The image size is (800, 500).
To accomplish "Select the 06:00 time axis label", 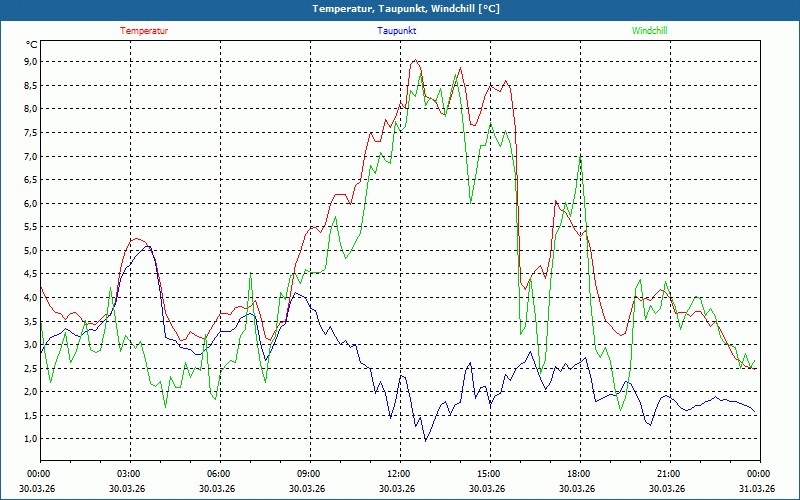I will tap(219, 474).
